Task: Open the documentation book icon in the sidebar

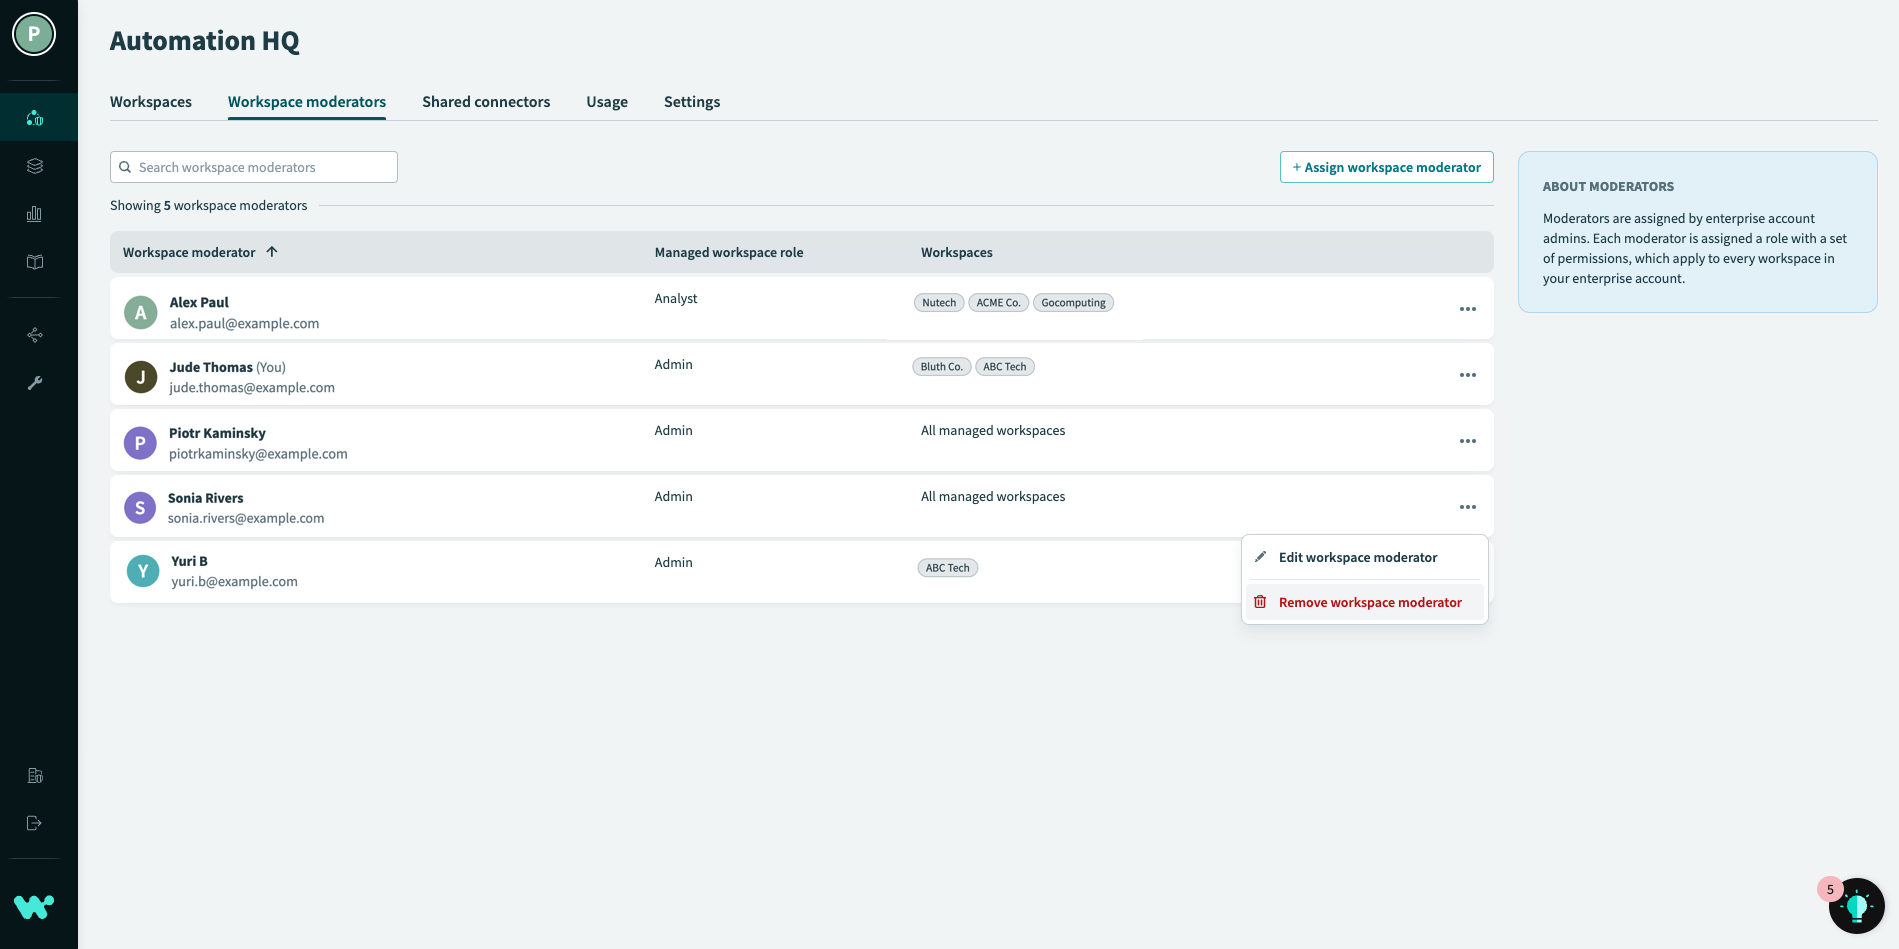Action: (35, 262)
